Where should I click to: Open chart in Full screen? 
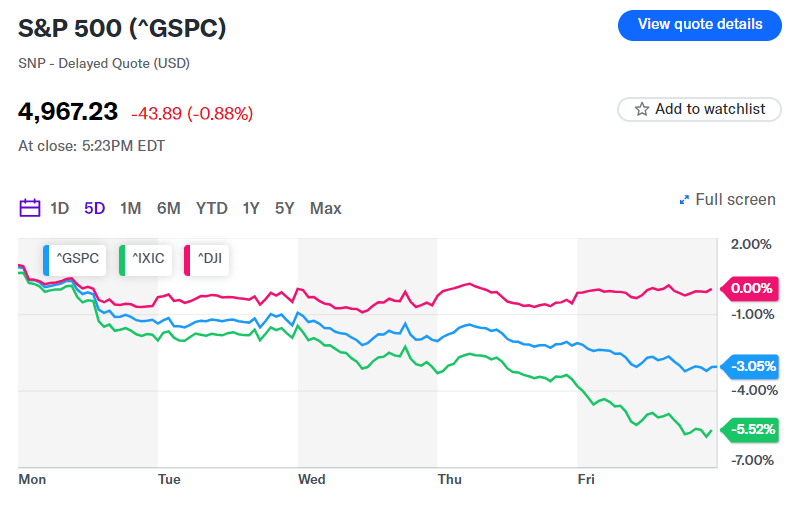point(727,200)
